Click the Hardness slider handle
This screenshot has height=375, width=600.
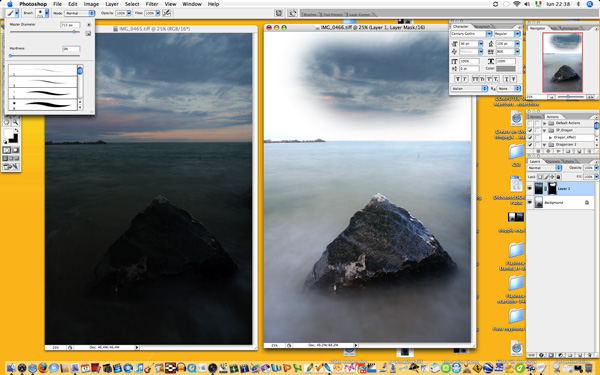click(10, 56)
